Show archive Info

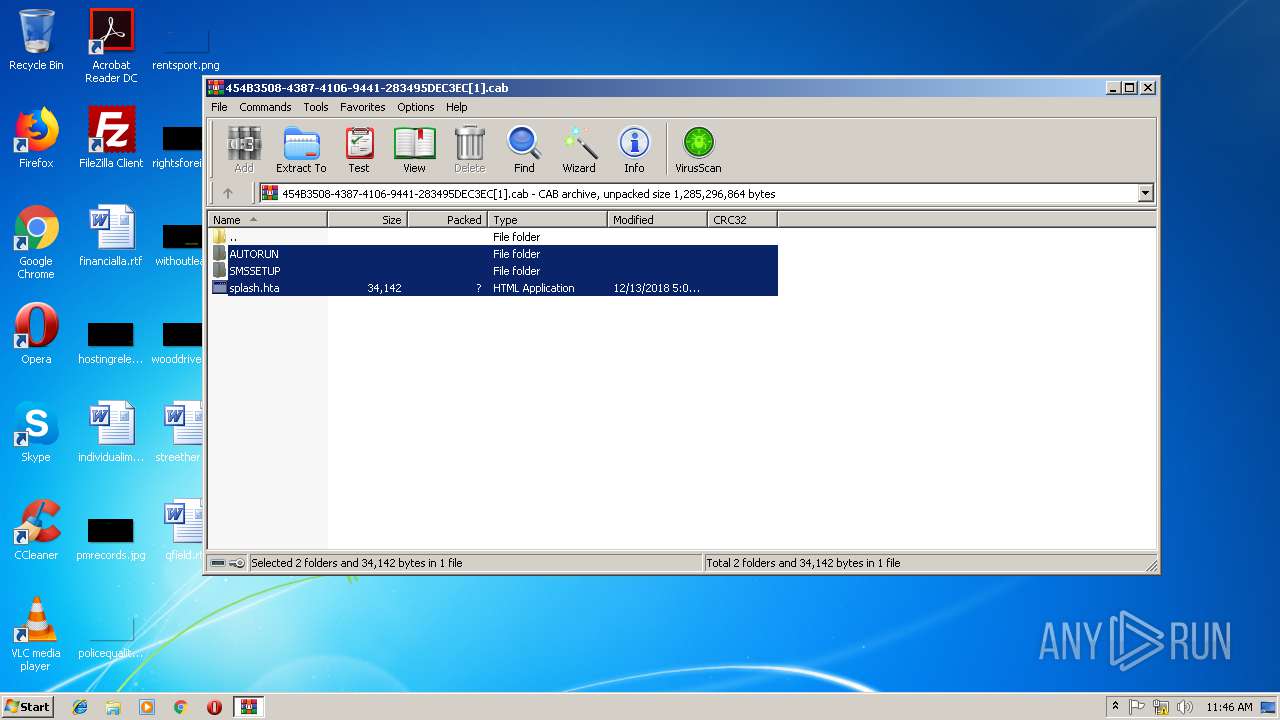[x=634, y=150]
